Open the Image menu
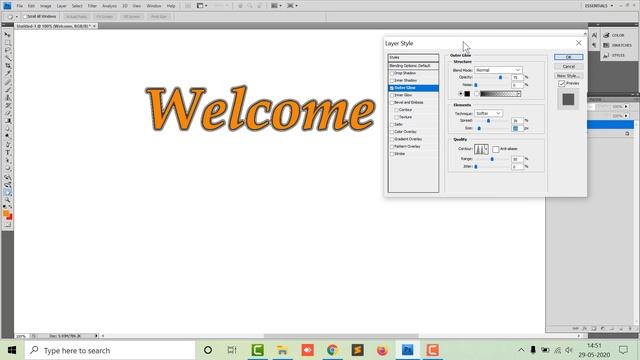 tap(45, 6)
